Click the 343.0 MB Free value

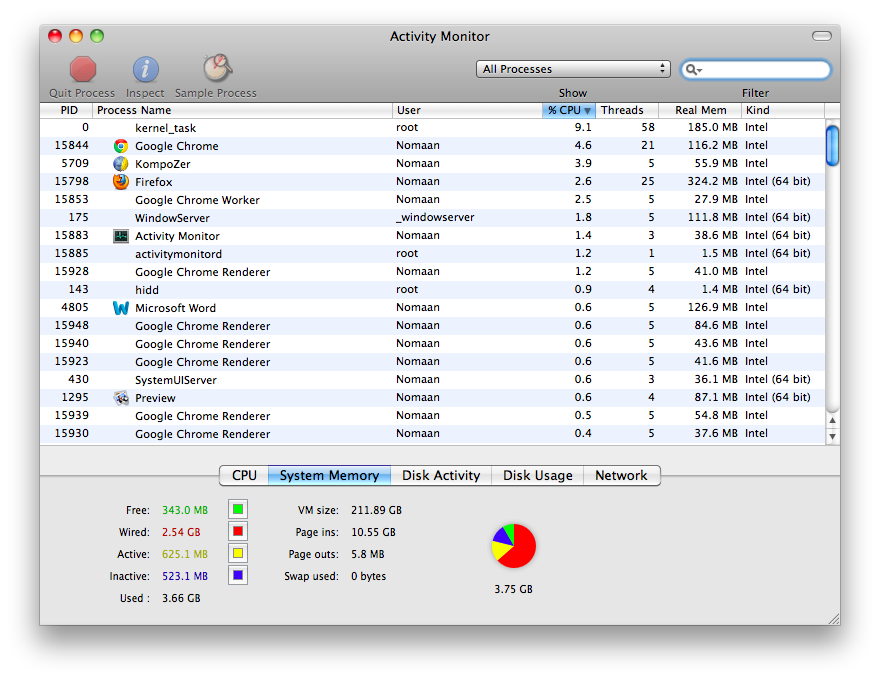coord(185,510)
